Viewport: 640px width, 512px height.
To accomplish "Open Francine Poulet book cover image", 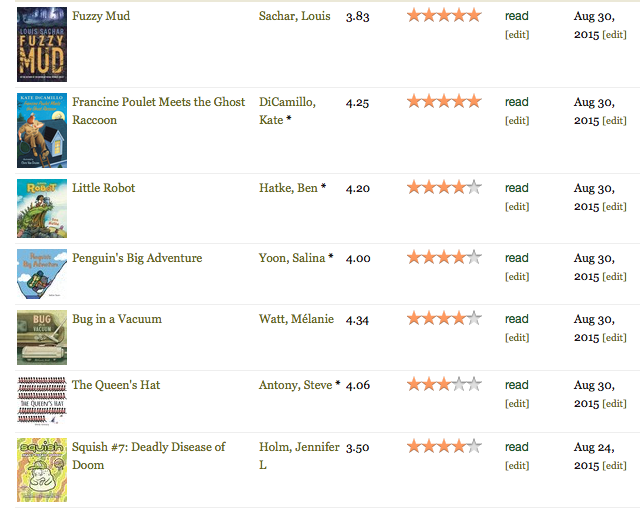I will pos(42,130).
